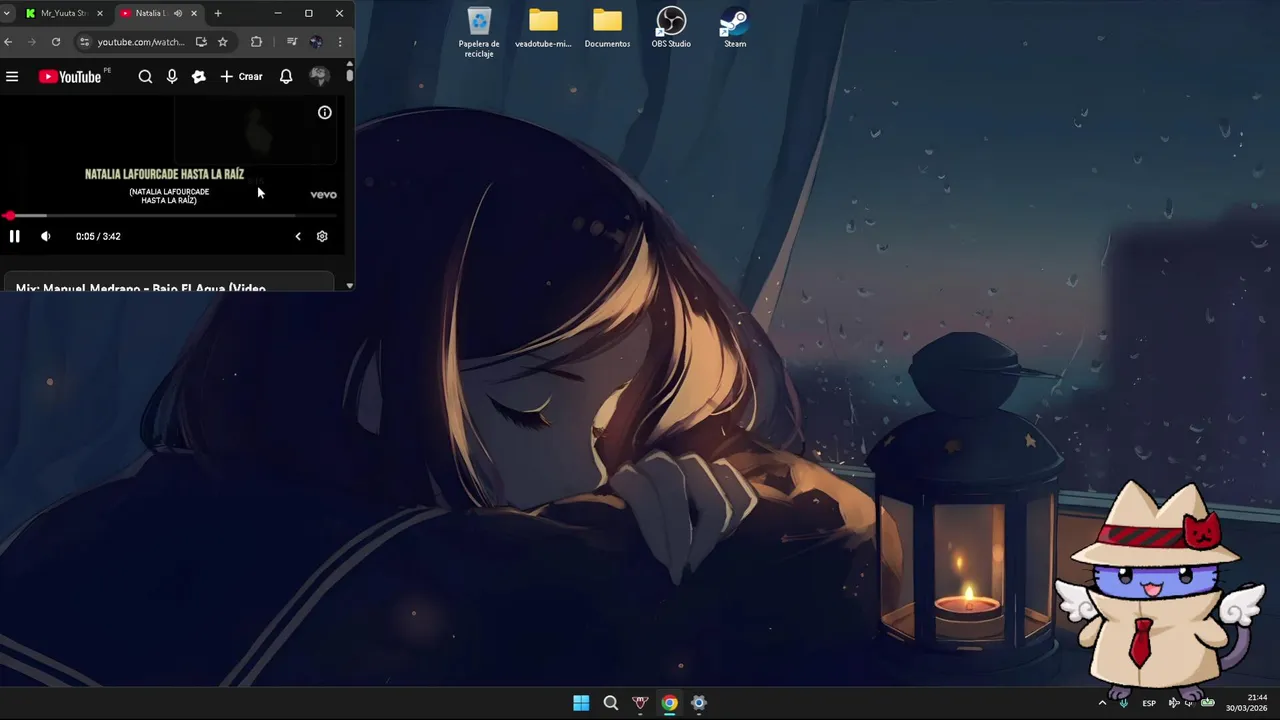
Task: Reload the YouTube page
Action: [x=56, y=42]
